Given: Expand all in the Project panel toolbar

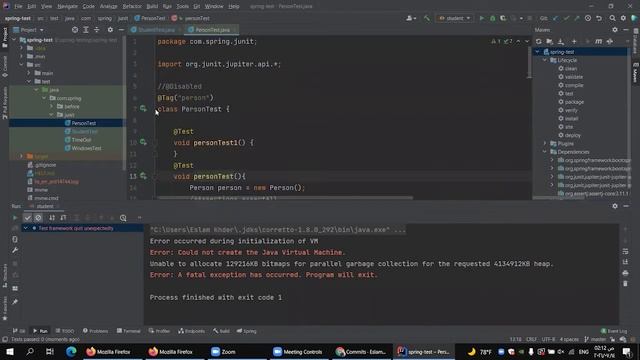Looking at the screenshot, I should 86,30.
